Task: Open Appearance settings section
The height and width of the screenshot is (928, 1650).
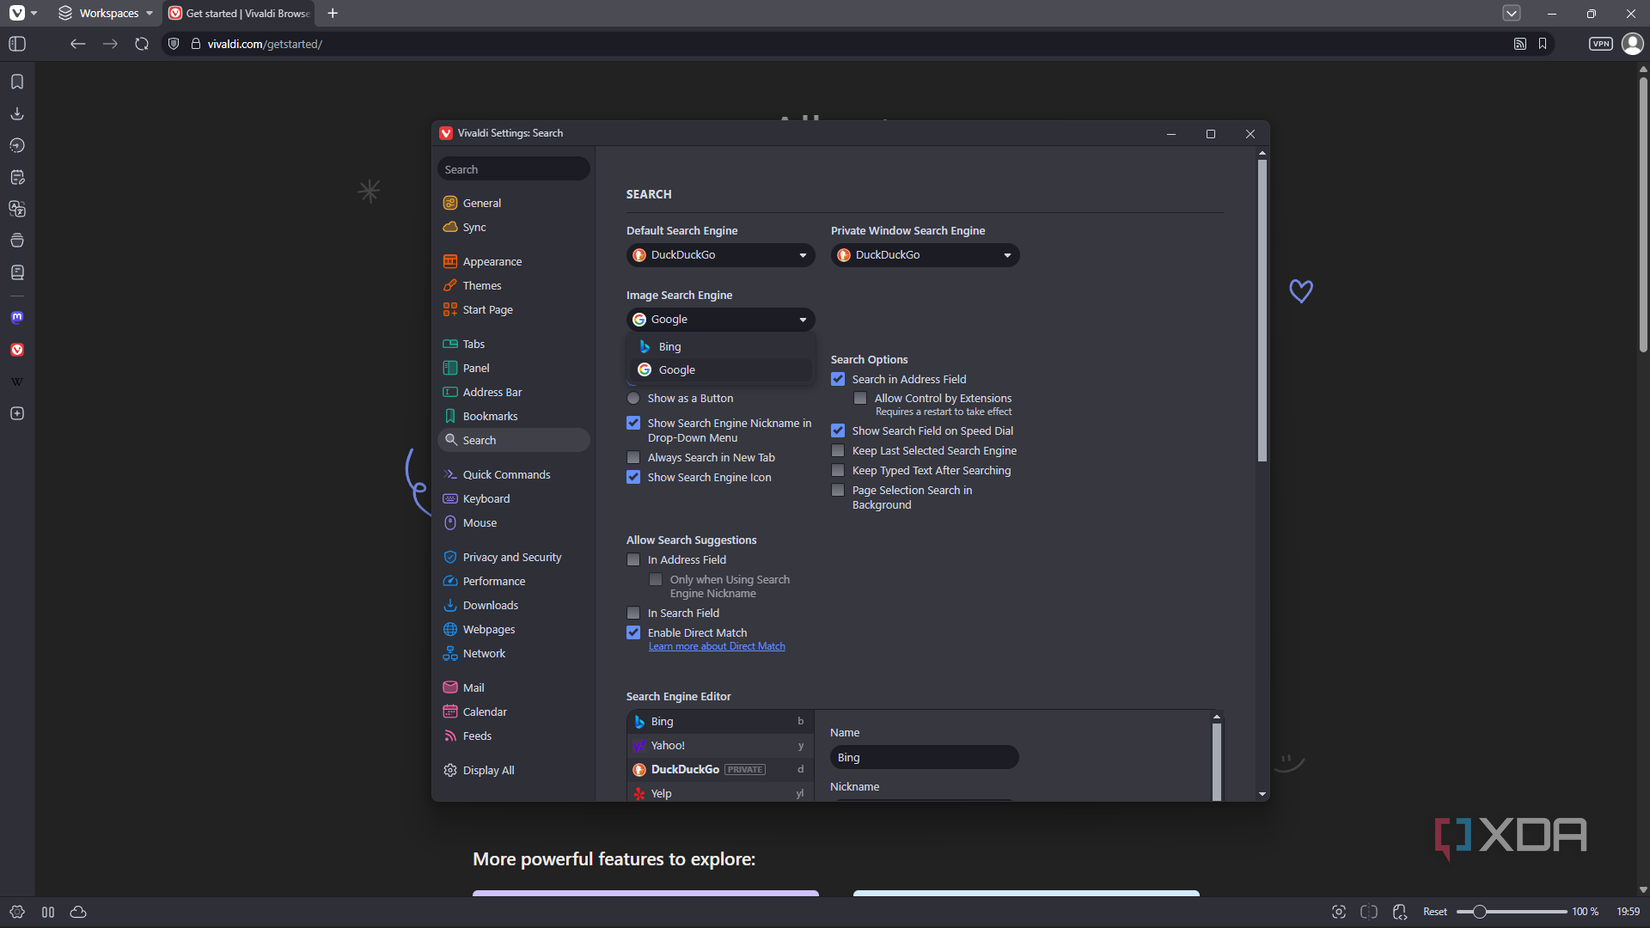Action: 492,261
